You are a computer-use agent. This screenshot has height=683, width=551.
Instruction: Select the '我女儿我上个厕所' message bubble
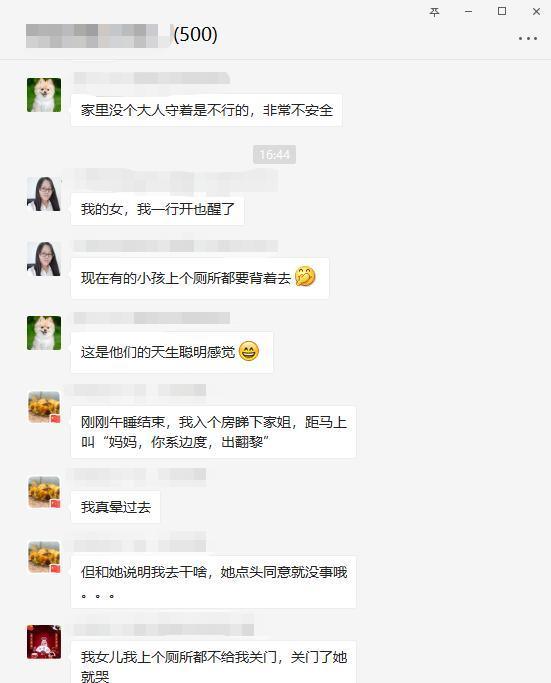[x=213, y=662]
